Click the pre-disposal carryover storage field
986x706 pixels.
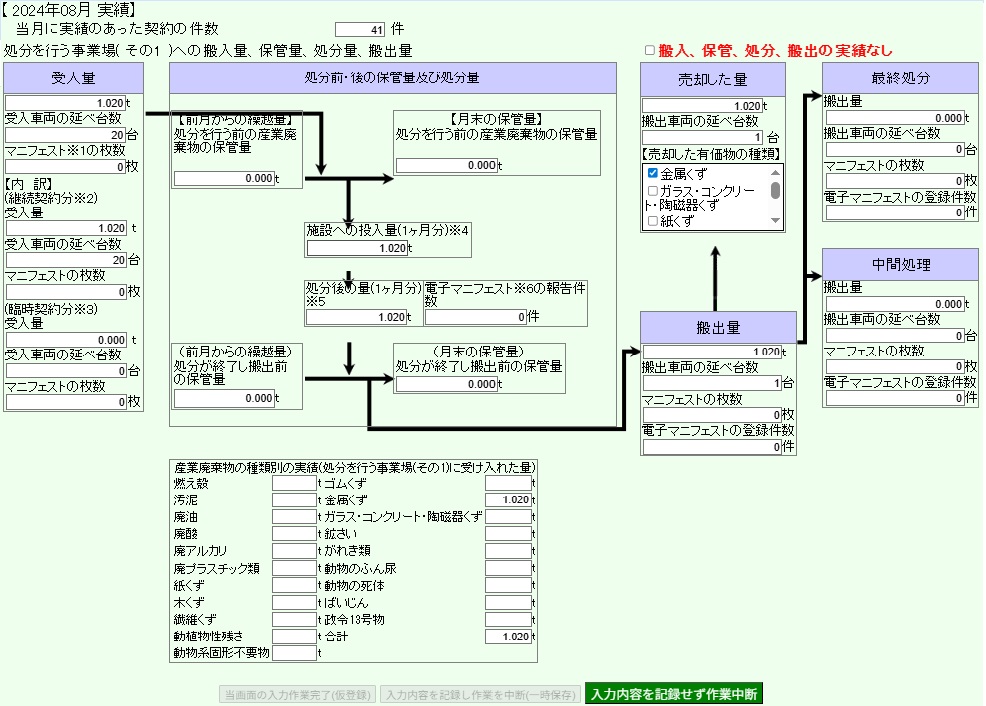click(x=224, y=179)
